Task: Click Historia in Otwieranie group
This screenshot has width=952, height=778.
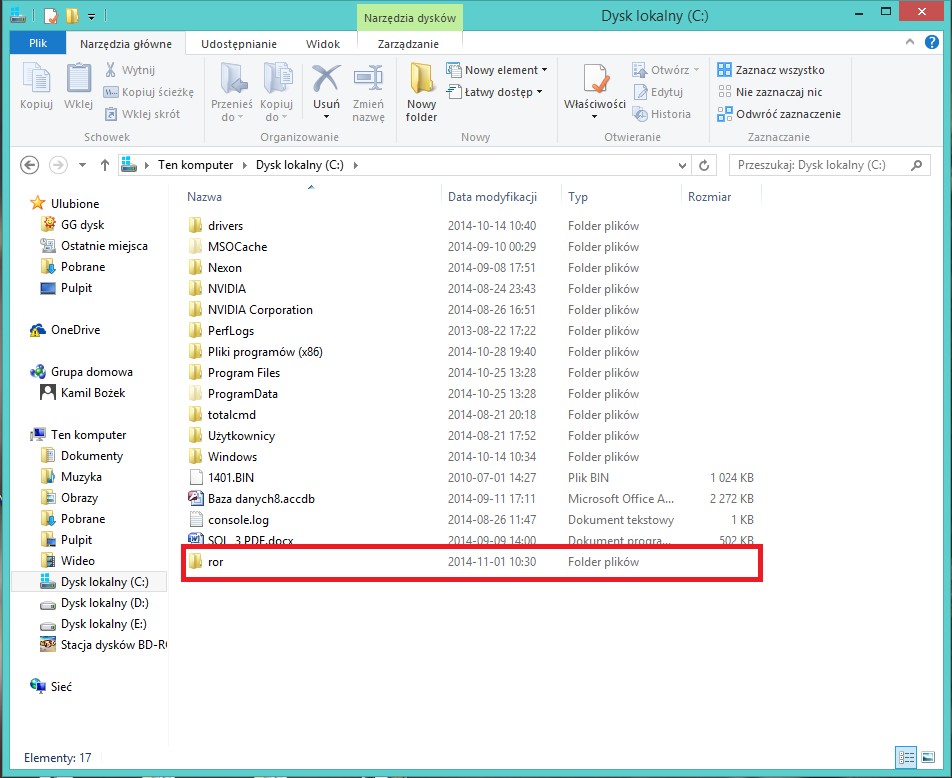Action: coord(662,114)
